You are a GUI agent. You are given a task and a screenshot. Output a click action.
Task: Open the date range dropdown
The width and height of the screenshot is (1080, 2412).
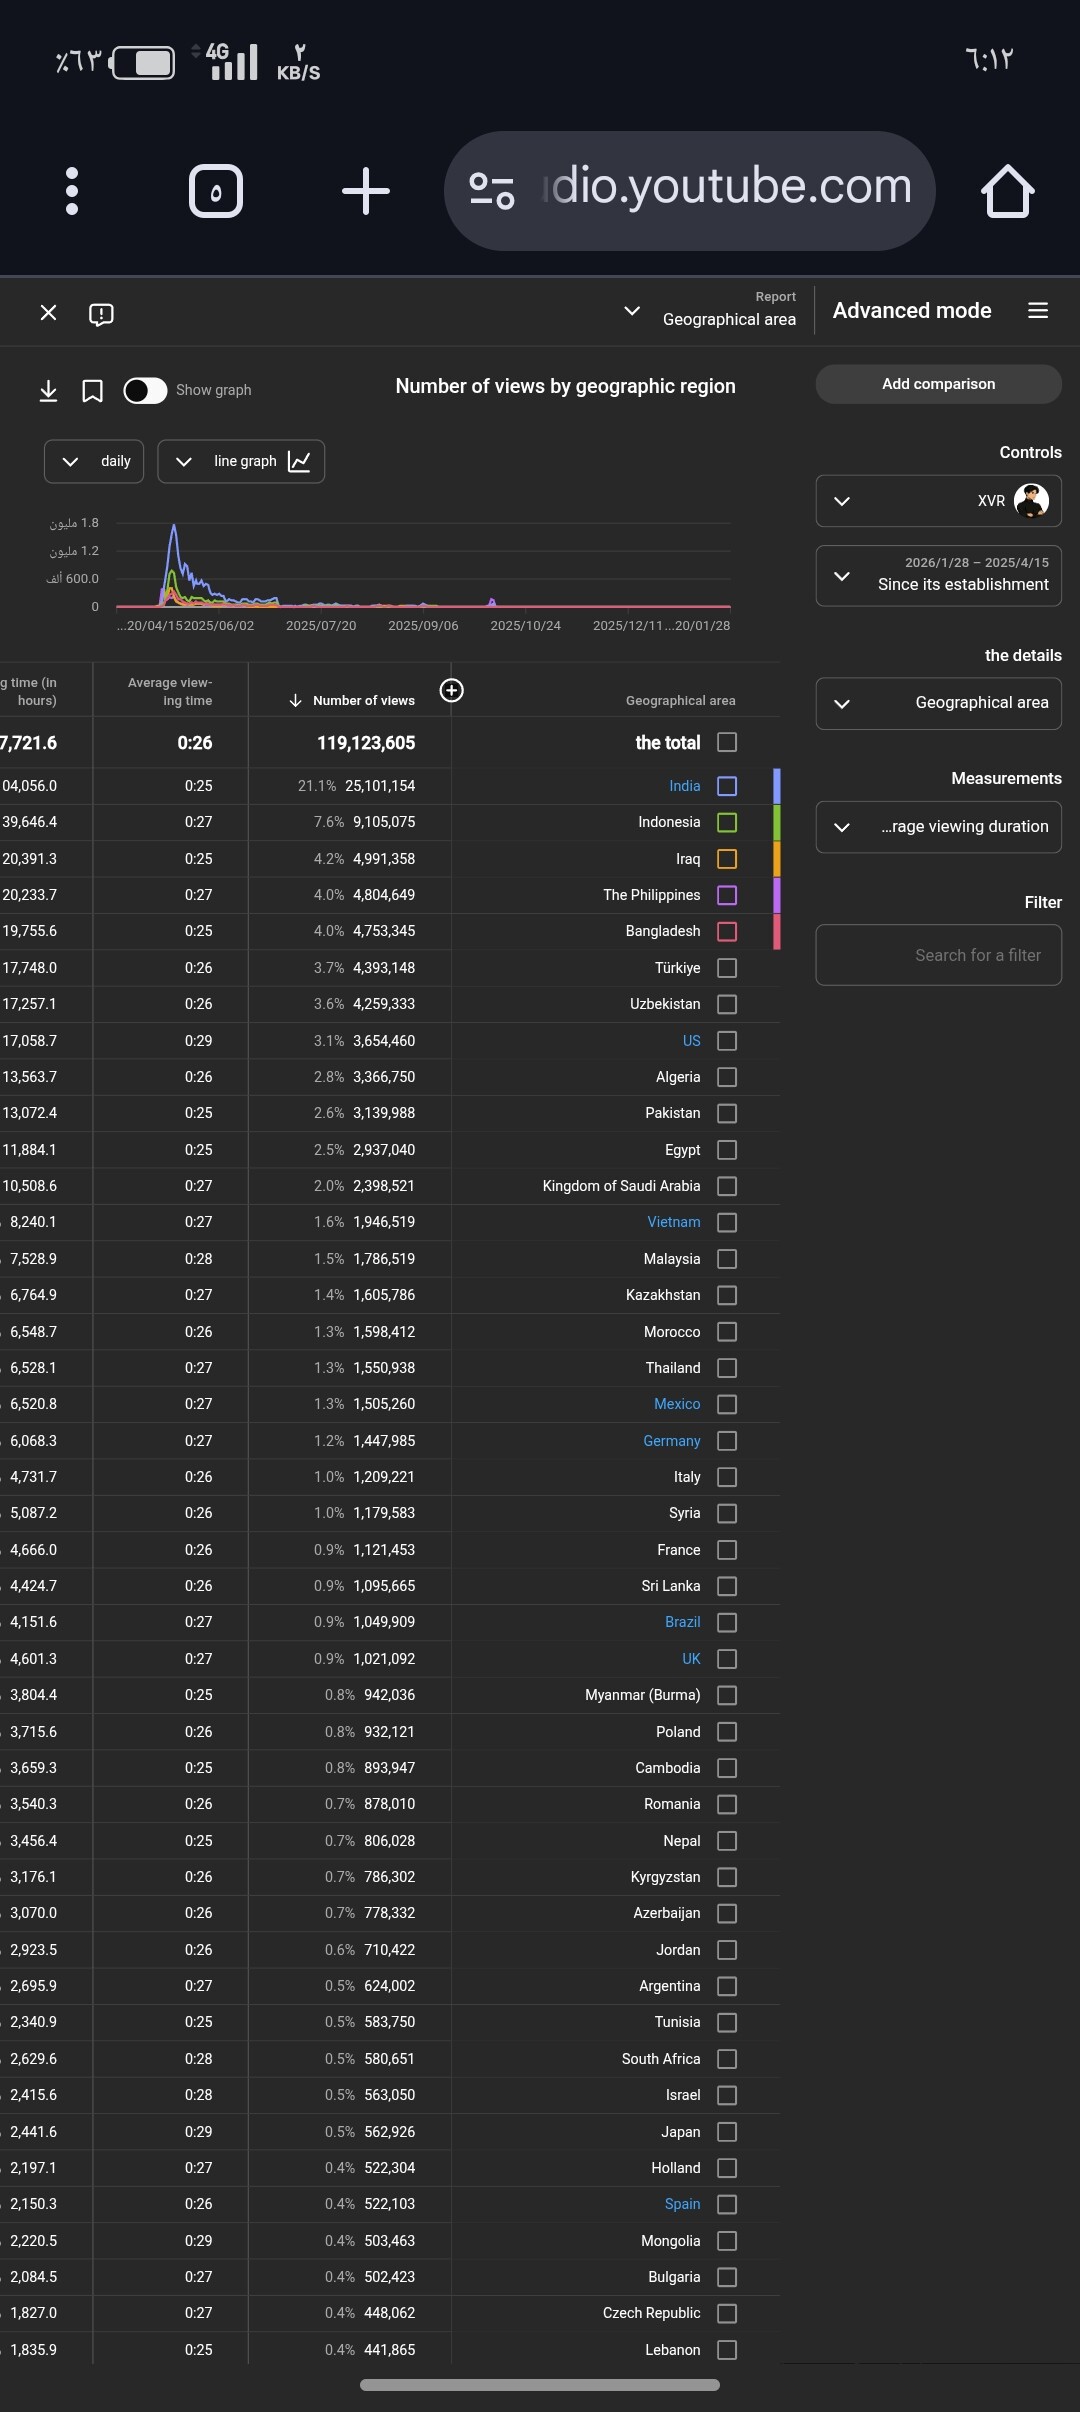pyautogui.click(x=938, y=575)
